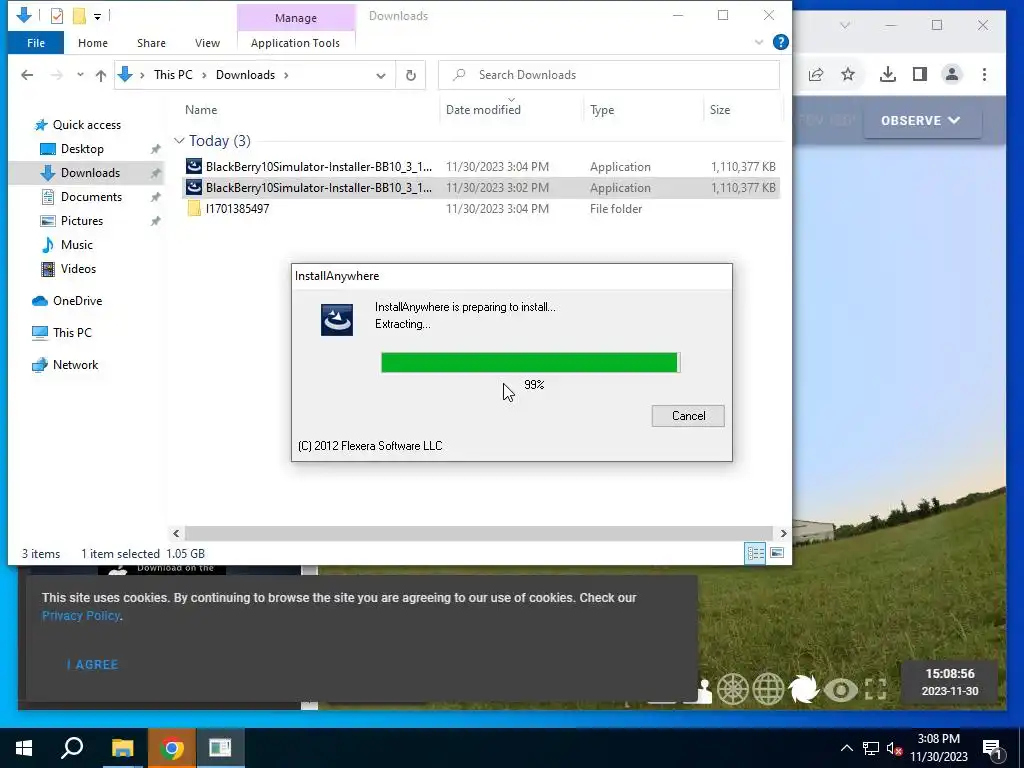Open Documents in the navigation pane
Viewport: 1024px width, 768px height.
tap(91, 197)
